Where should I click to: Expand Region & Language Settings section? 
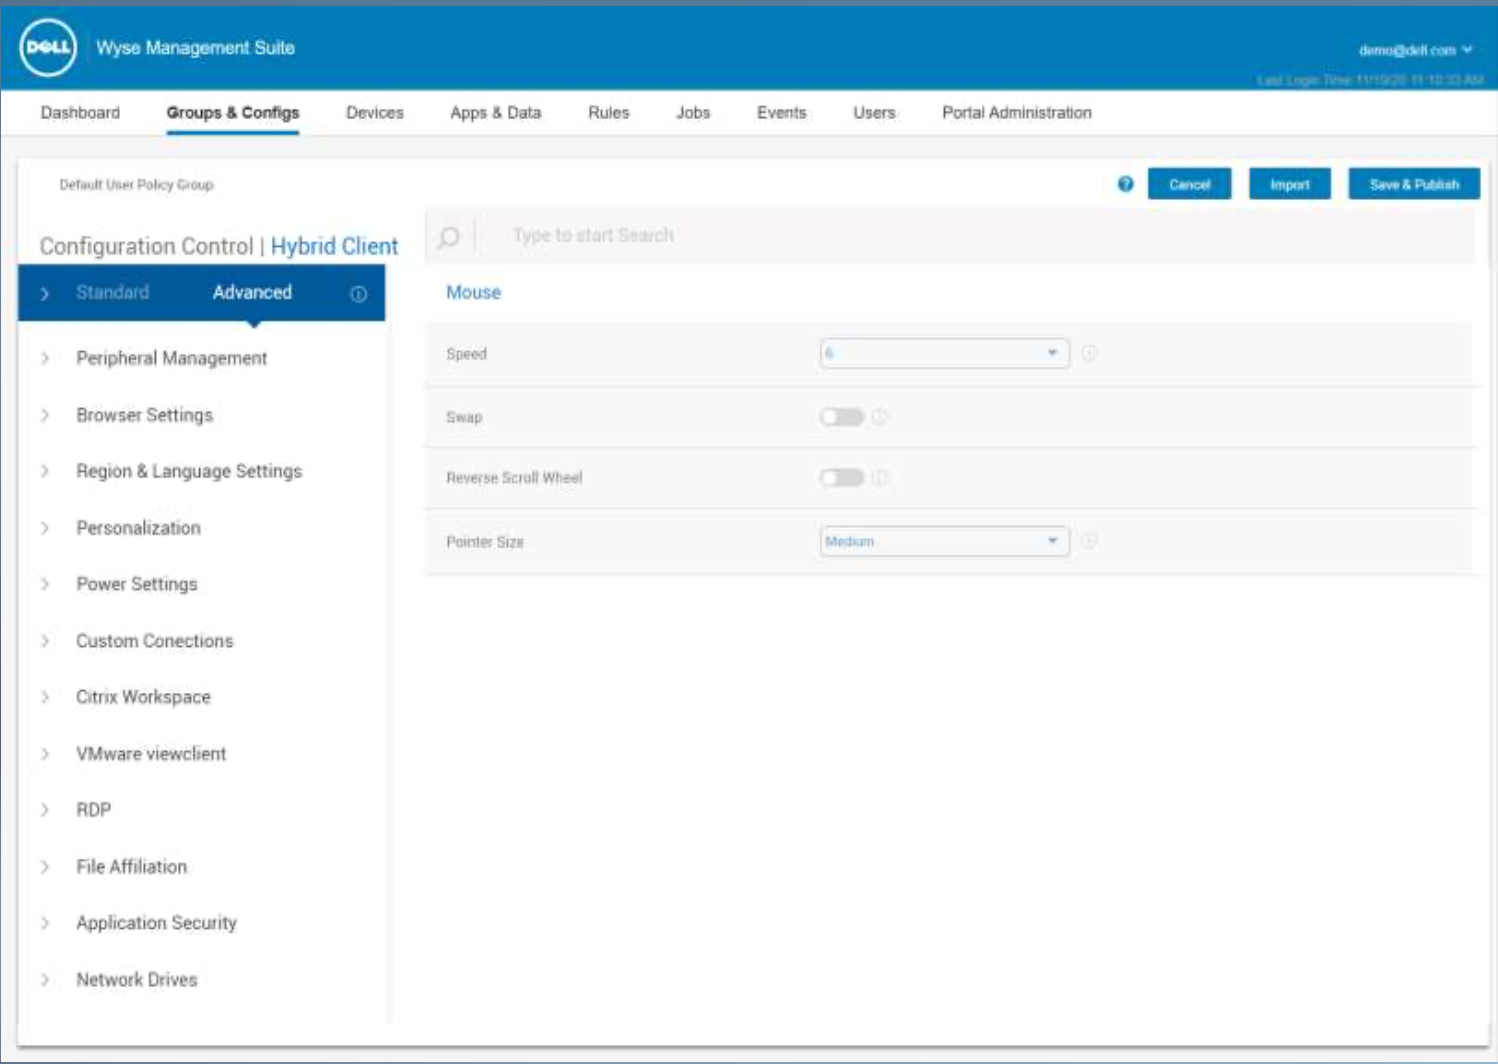[189, 471]
